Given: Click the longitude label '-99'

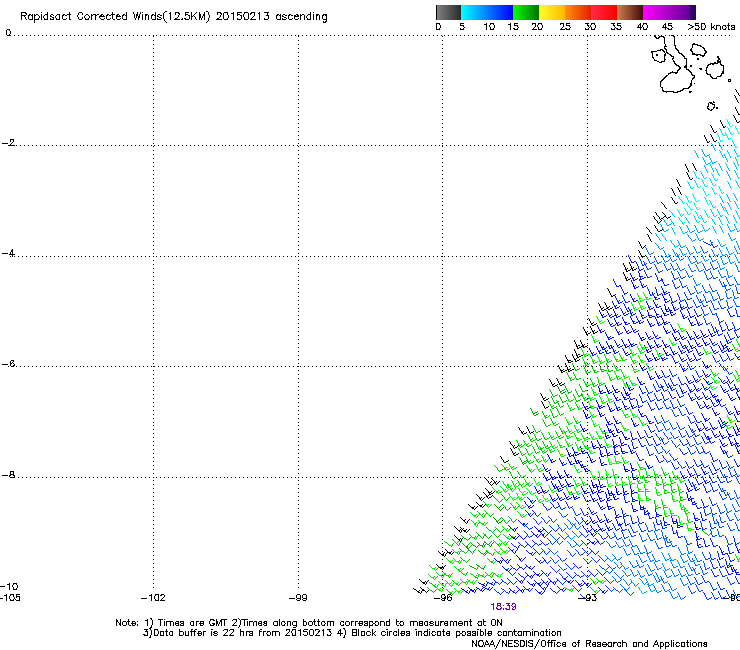Looking at the screenshot, I should [298, 598].
